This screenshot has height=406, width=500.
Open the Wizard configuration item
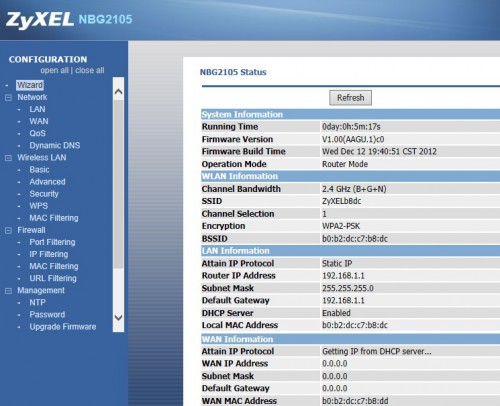30,85
